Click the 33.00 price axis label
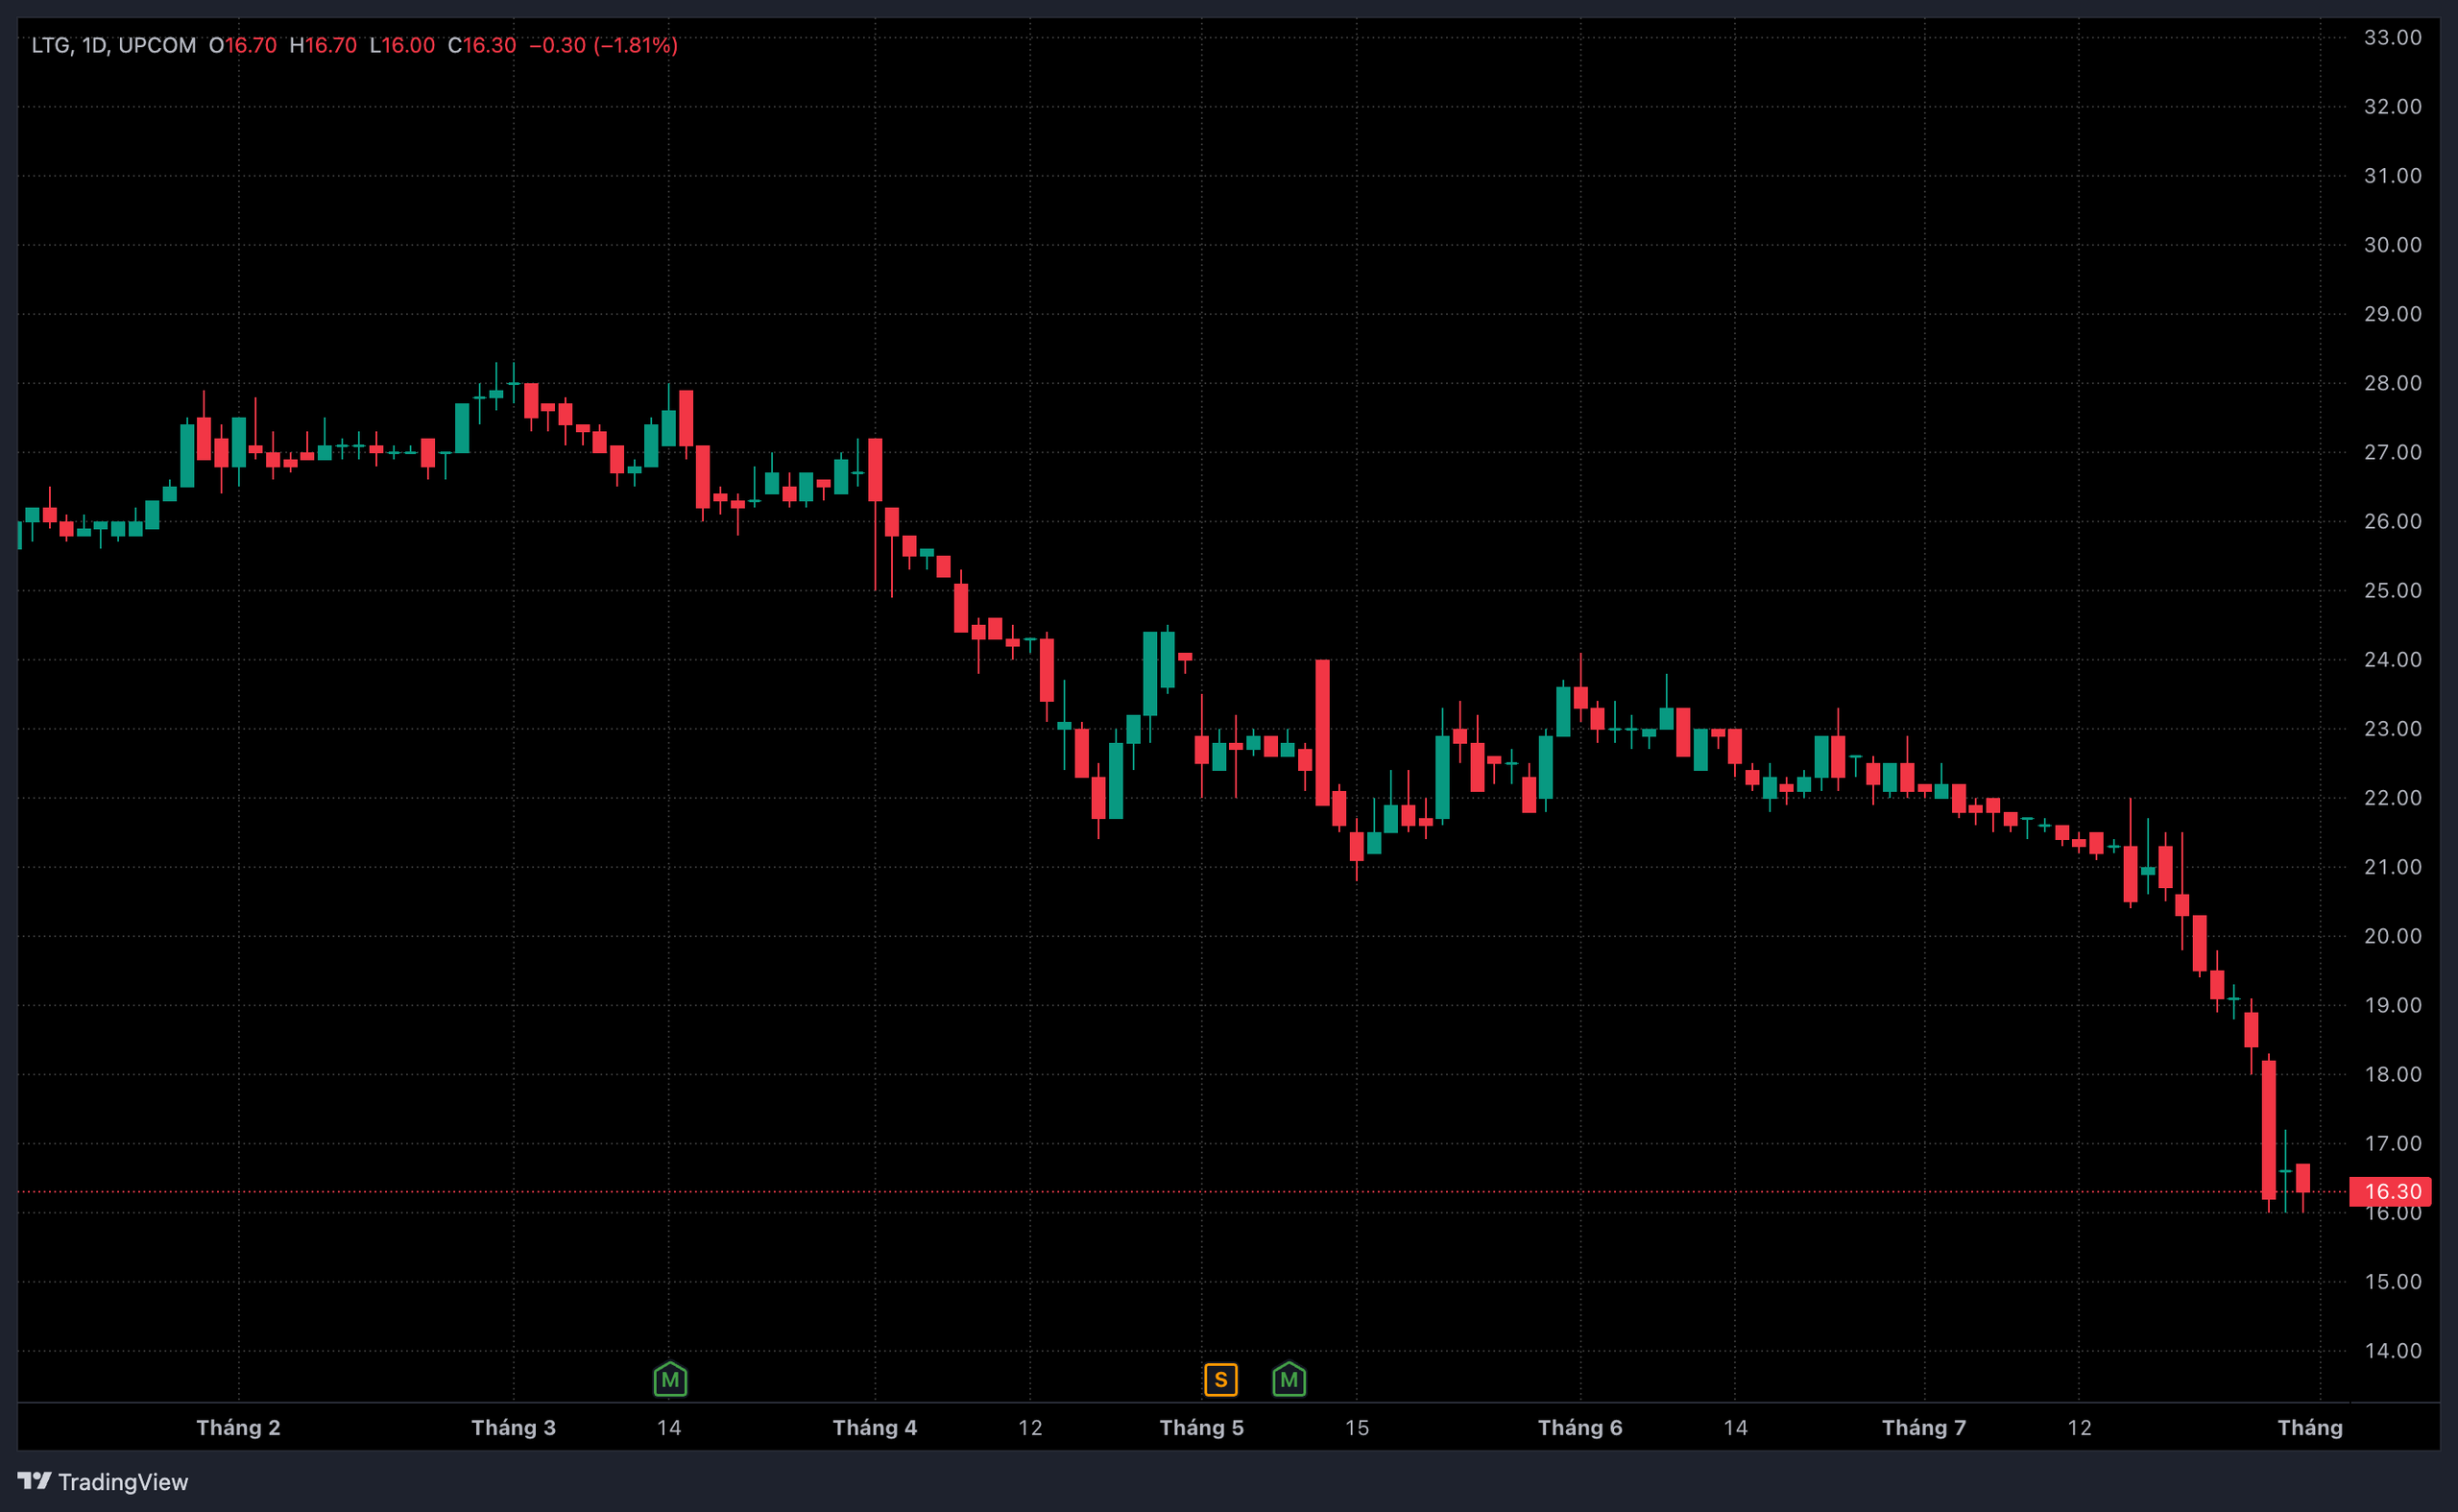 (2393, 38)
